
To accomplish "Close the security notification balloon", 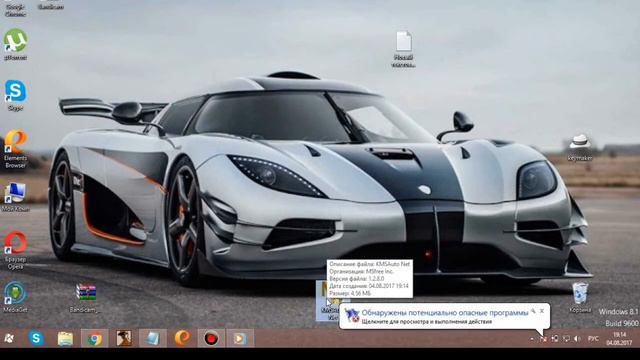I will pyautogui.click(x=542, y=311).
